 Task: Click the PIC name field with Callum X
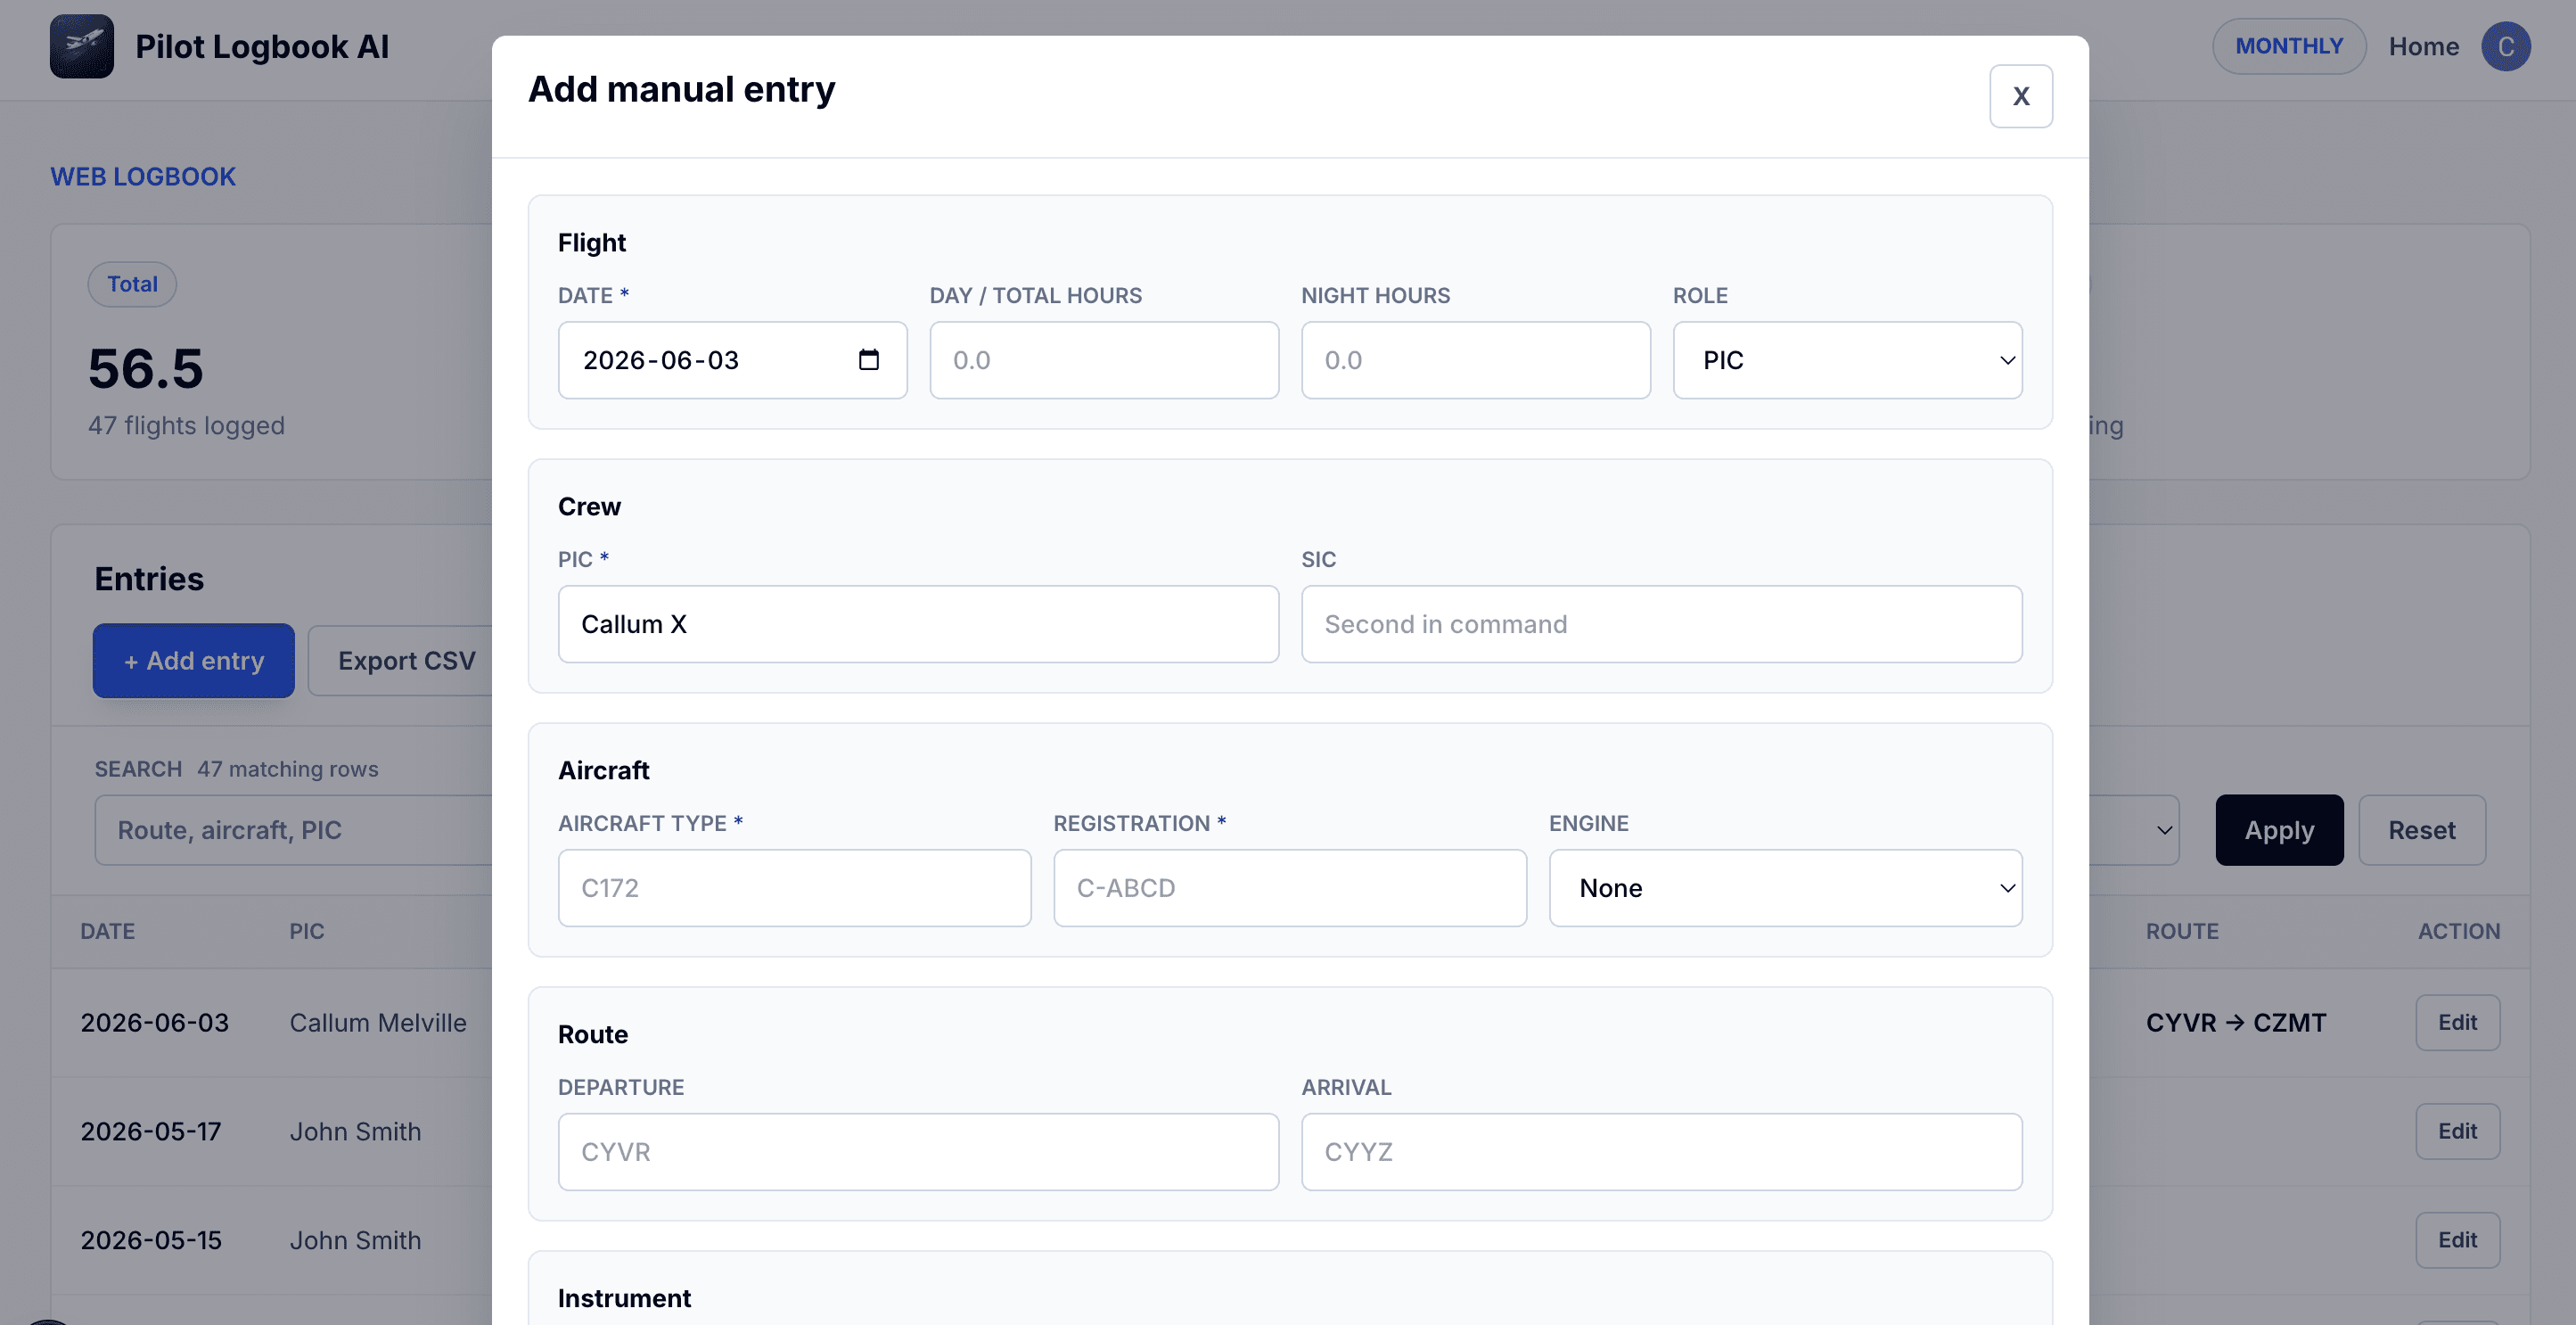tap(918, 624)
